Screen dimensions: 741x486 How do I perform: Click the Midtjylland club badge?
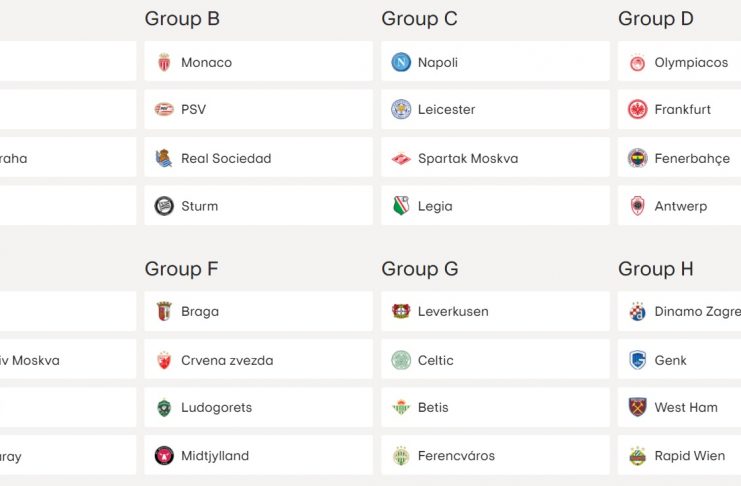(x=164, y=456)
